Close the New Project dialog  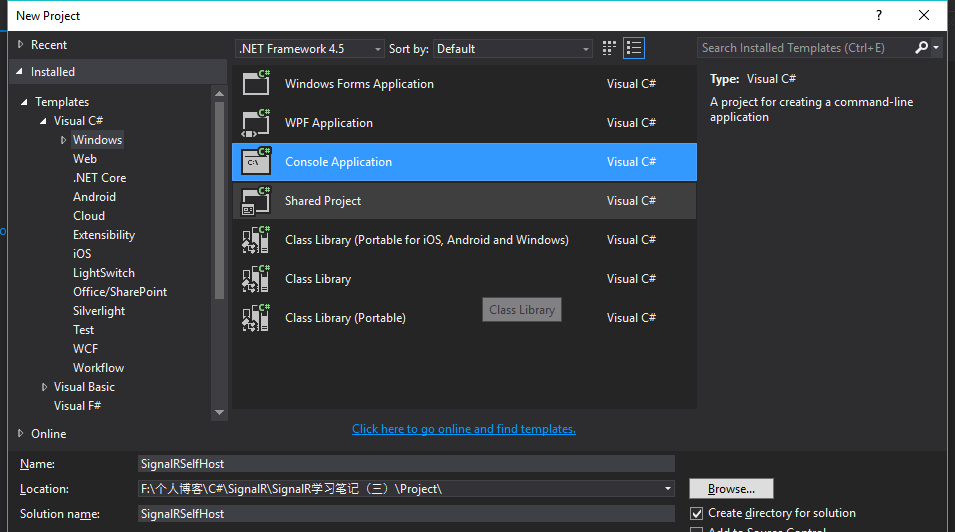pyautogui.click(x=924, y=15)
